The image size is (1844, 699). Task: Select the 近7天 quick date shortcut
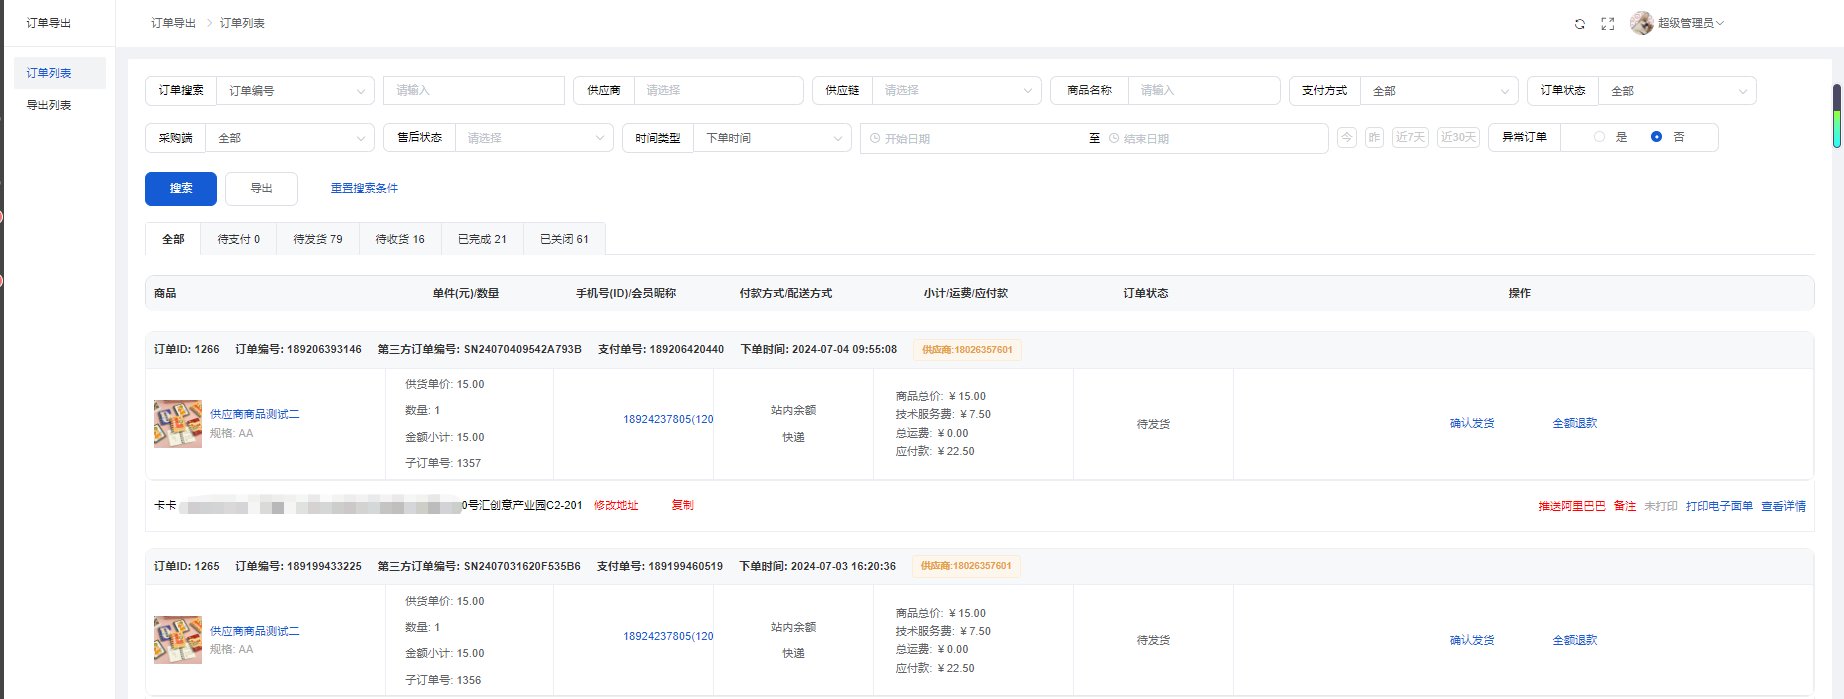tap(1410, 138)
